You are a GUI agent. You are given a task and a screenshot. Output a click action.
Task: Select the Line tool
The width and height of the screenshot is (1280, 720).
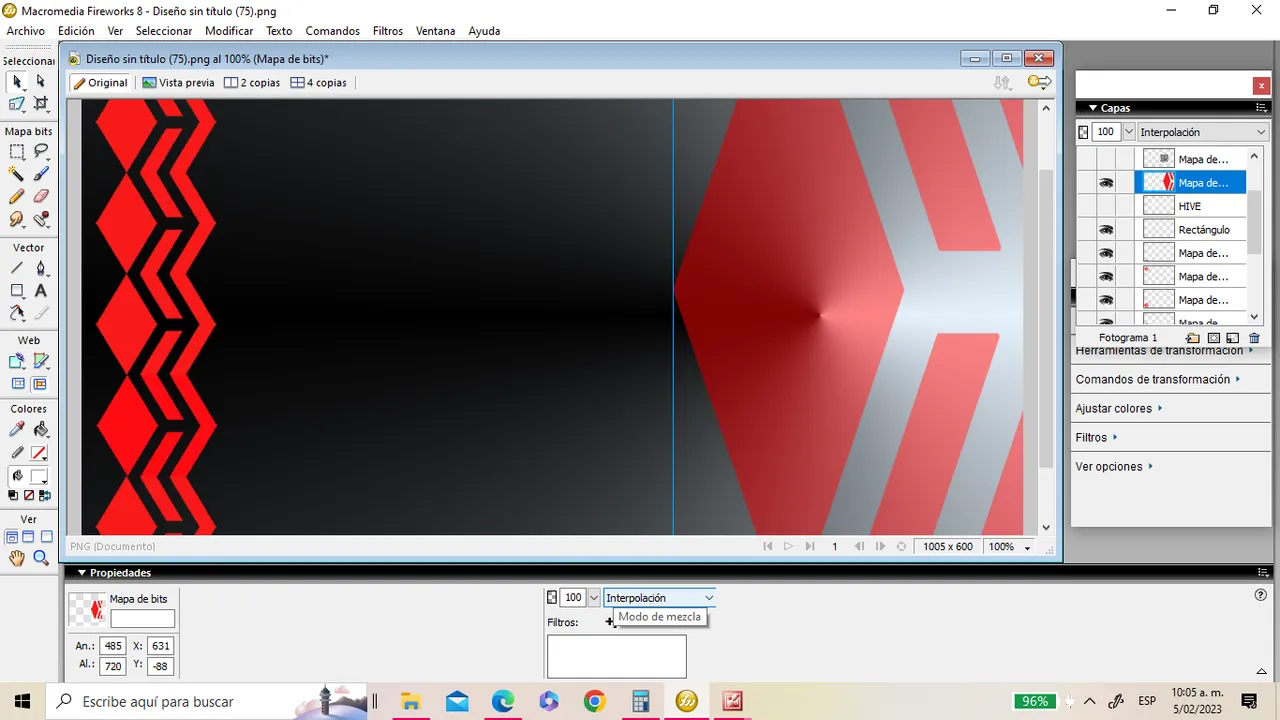click(x=17, y=268)
